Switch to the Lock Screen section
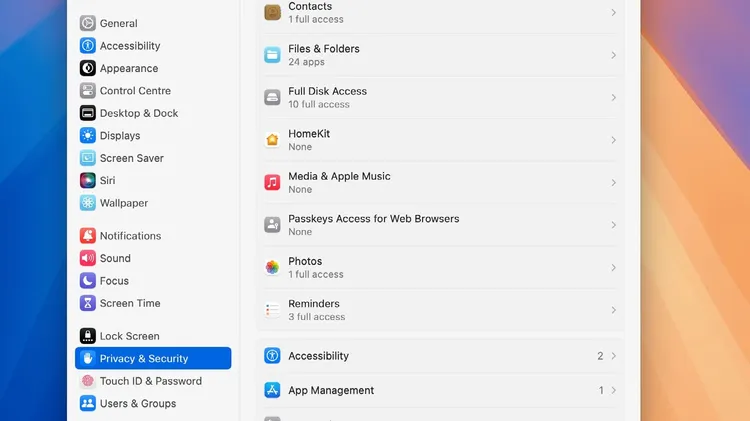This screenshot has width=750, height=421. (153, 336)
